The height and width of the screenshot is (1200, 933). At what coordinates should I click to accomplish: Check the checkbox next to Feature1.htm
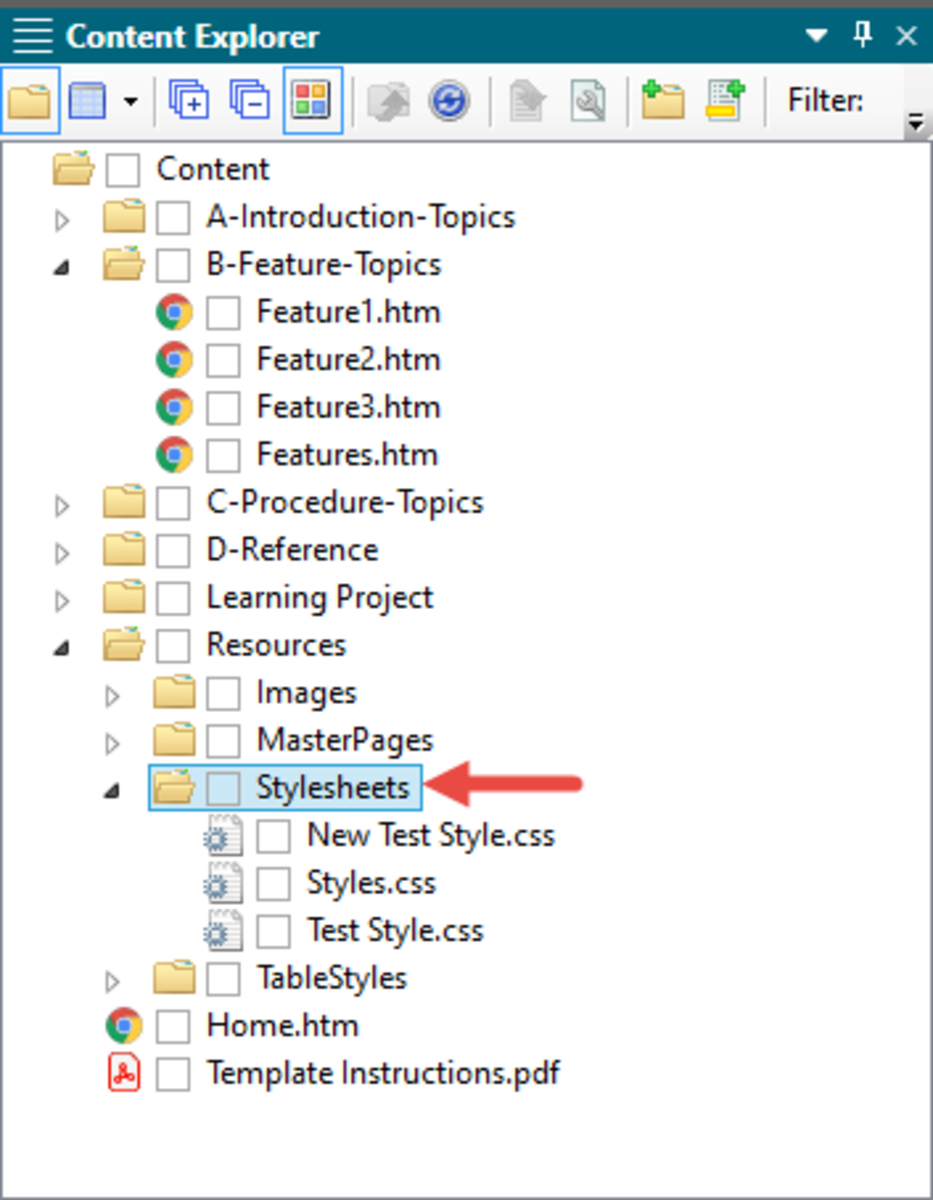222,311
